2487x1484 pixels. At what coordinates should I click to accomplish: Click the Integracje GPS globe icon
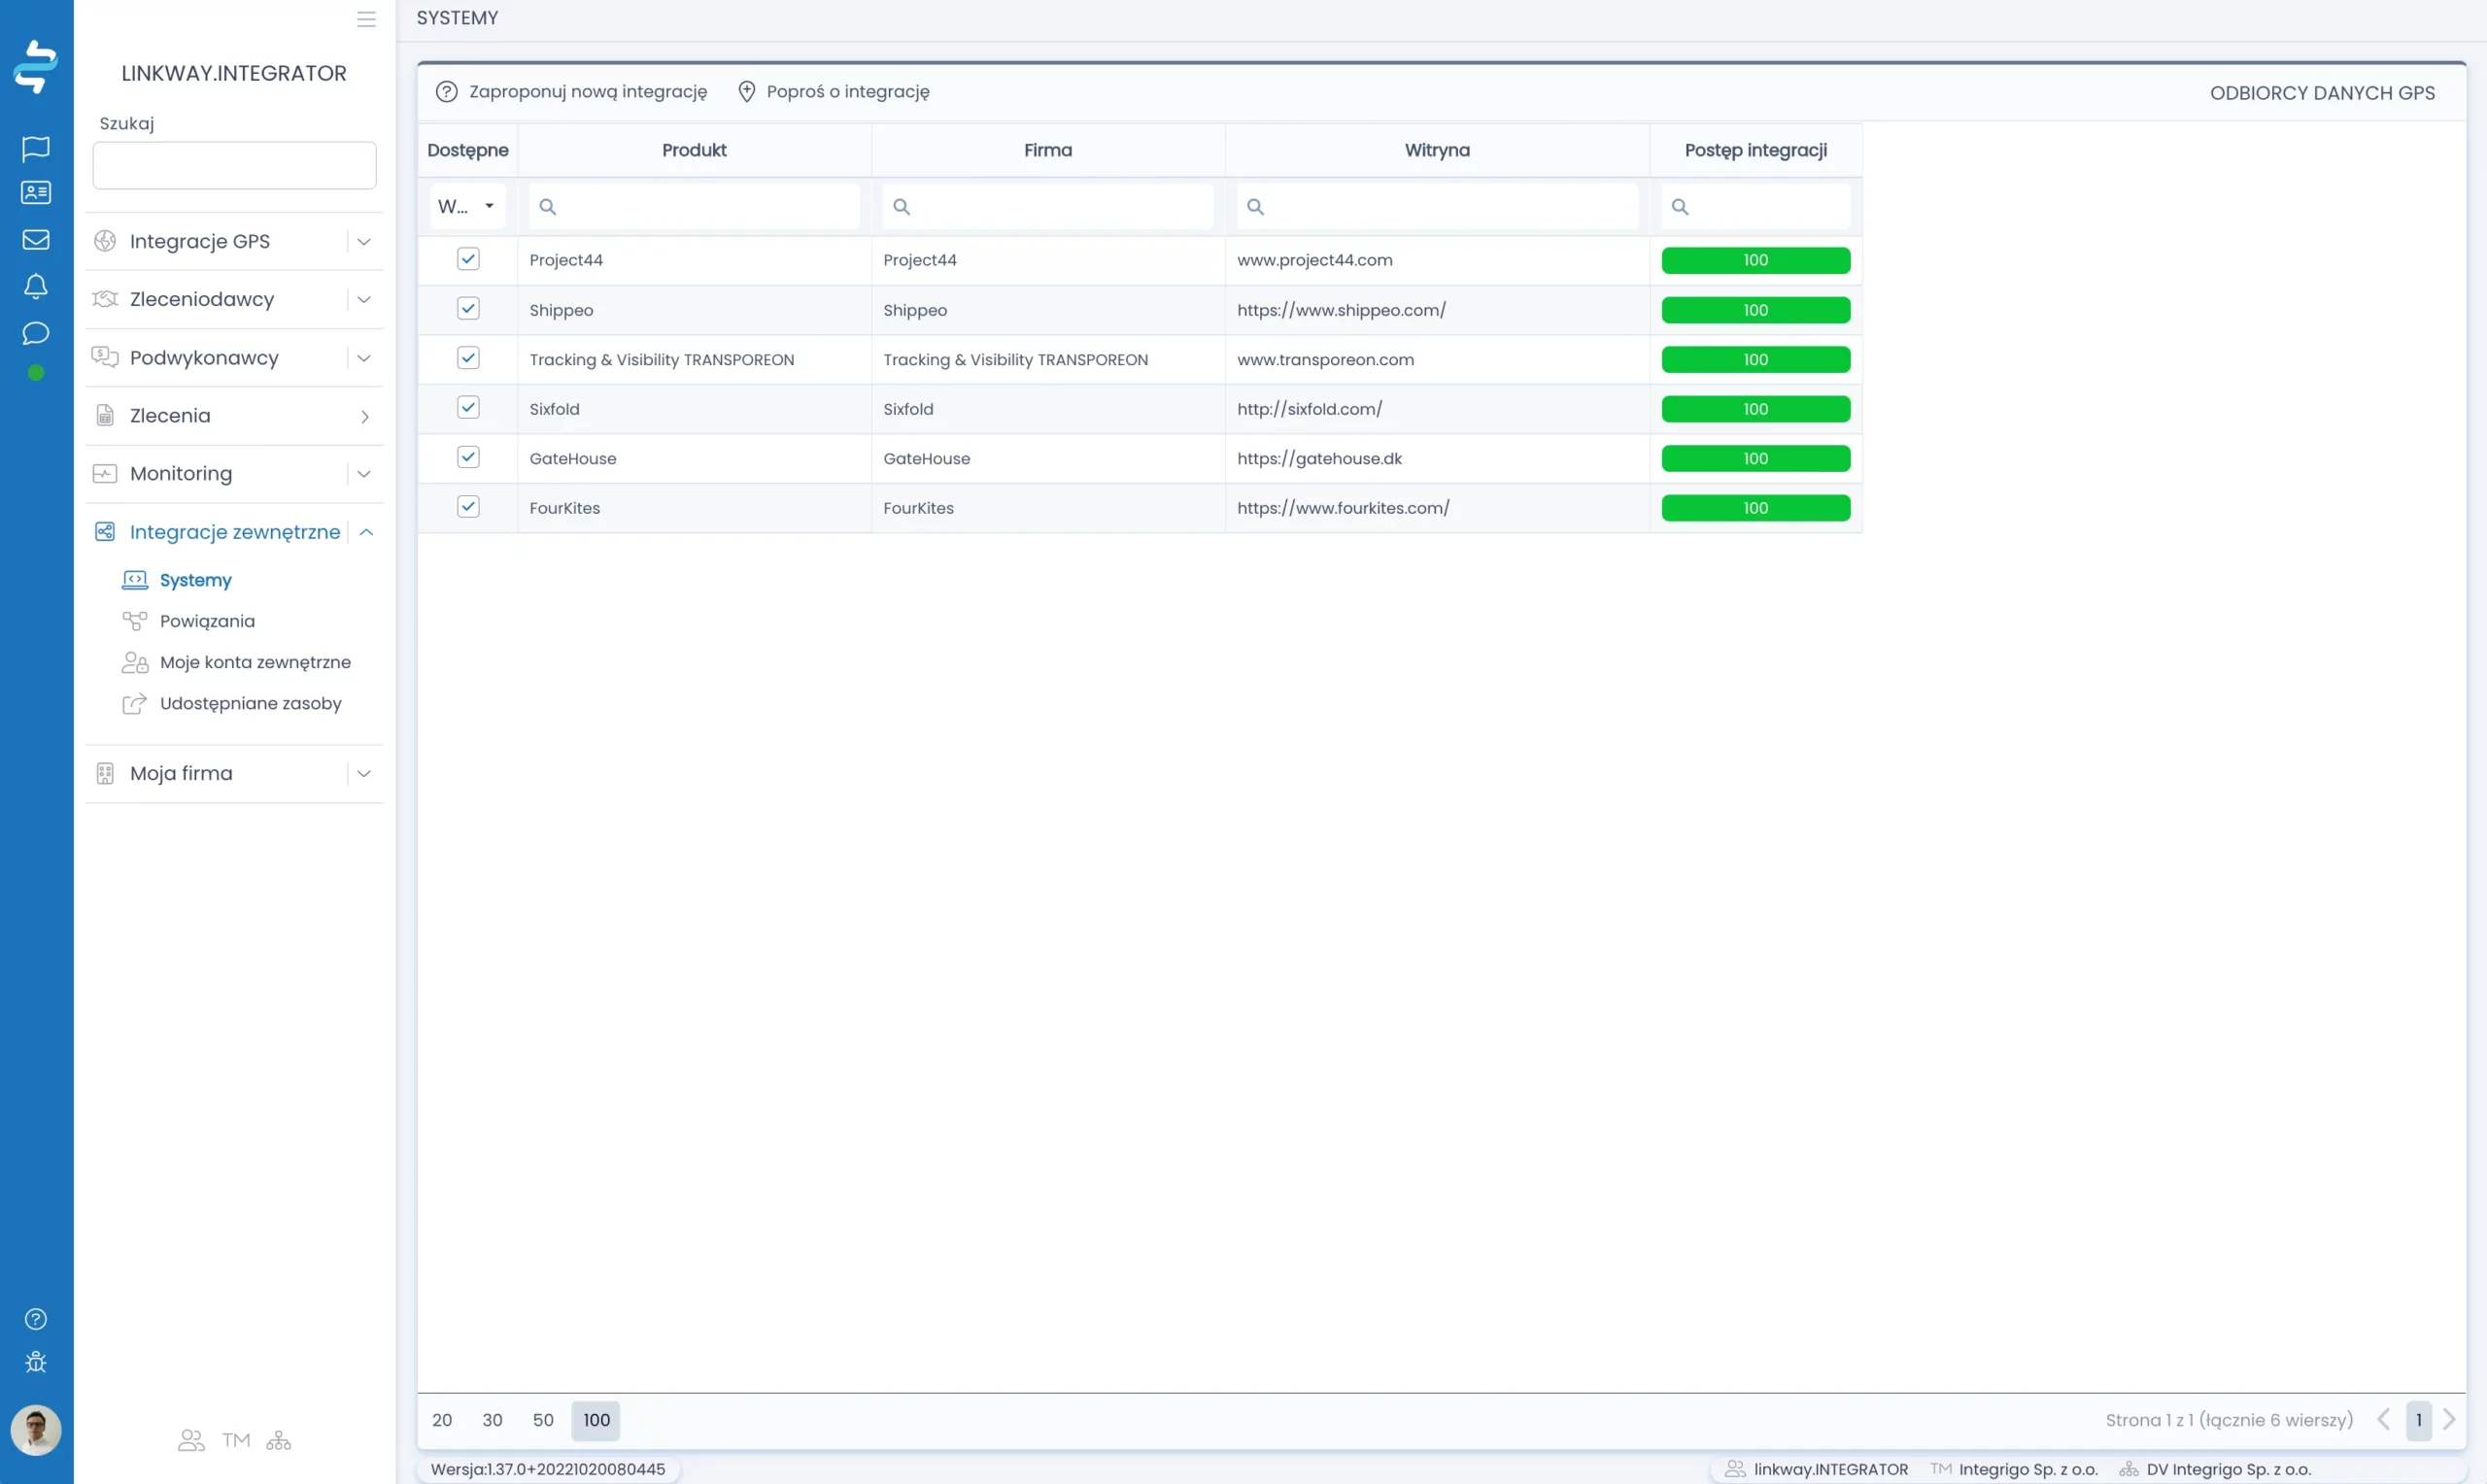tap(105, 241)
